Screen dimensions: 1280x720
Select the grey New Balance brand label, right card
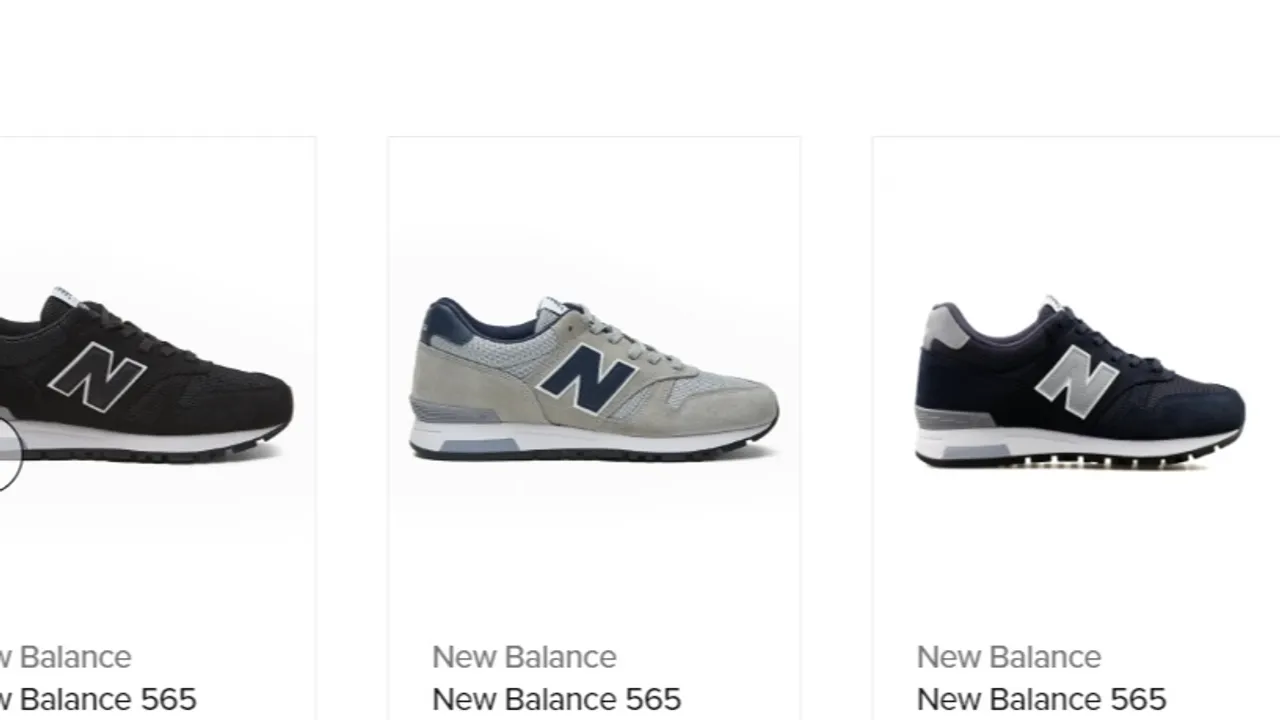pos(1009,657)
